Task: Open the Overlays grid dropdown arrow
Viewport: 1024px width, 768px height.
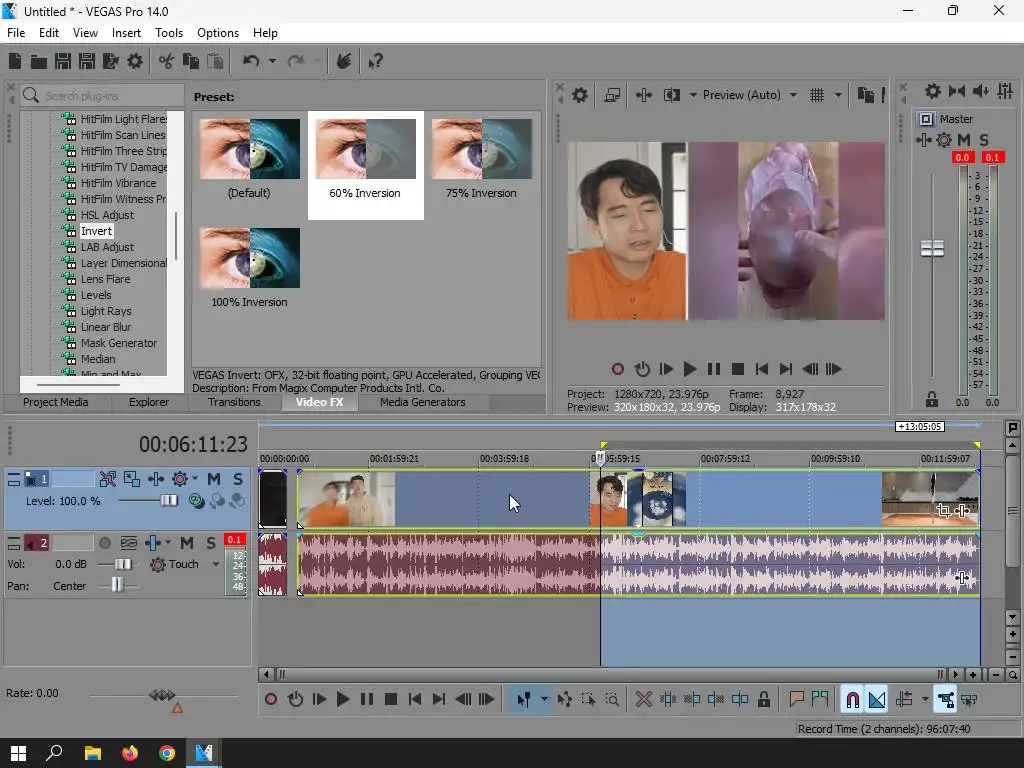Action: (x=838, y=95)
